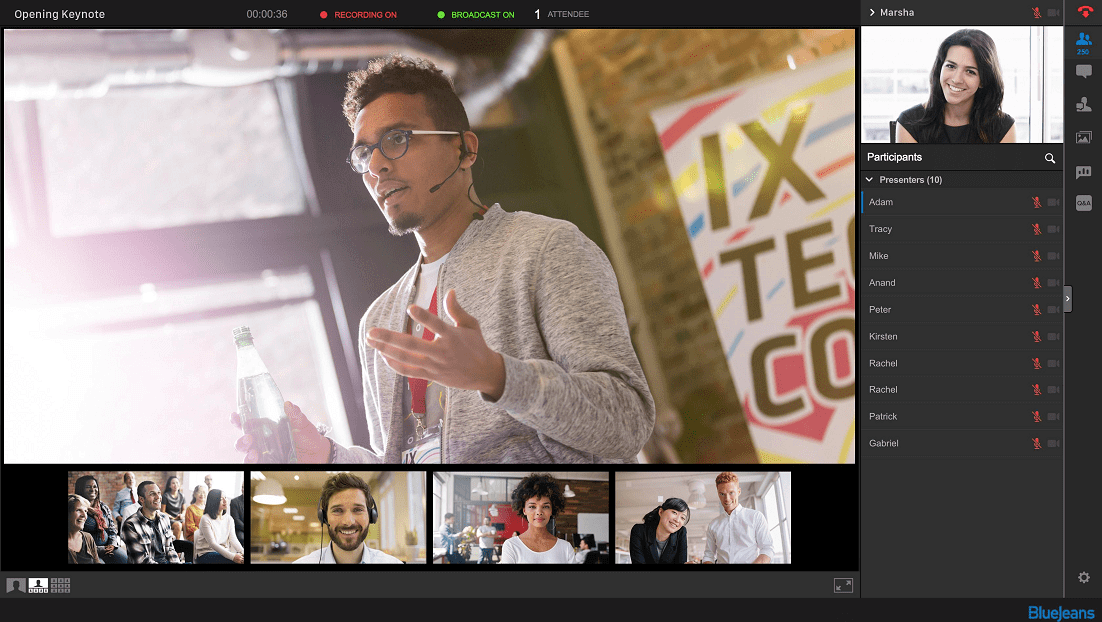Open the image sharing icon in sidebar

1083,138
